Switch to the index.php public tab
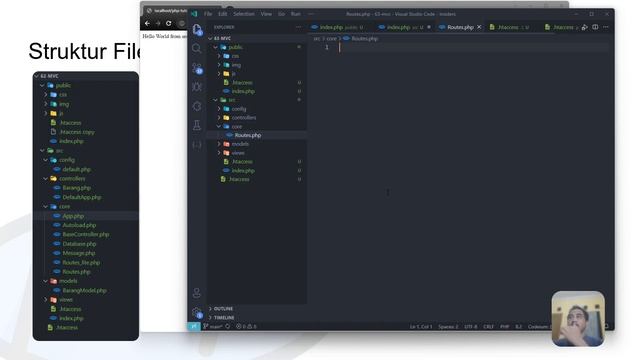Screen dimensions: 640x360 (x=338, y=27)
